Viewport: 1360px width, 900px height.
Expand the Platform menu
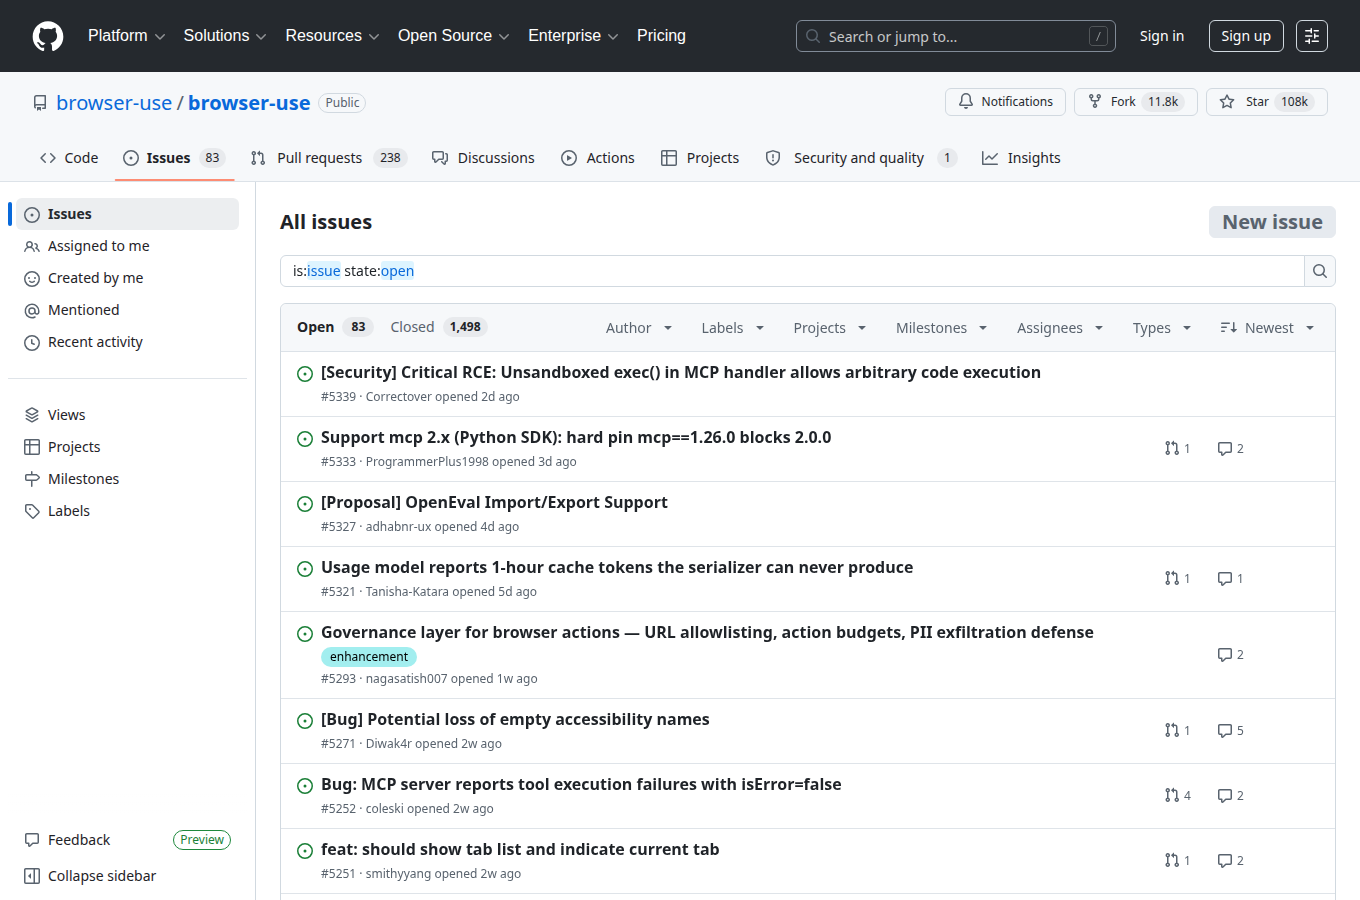(x=126, y=36)
